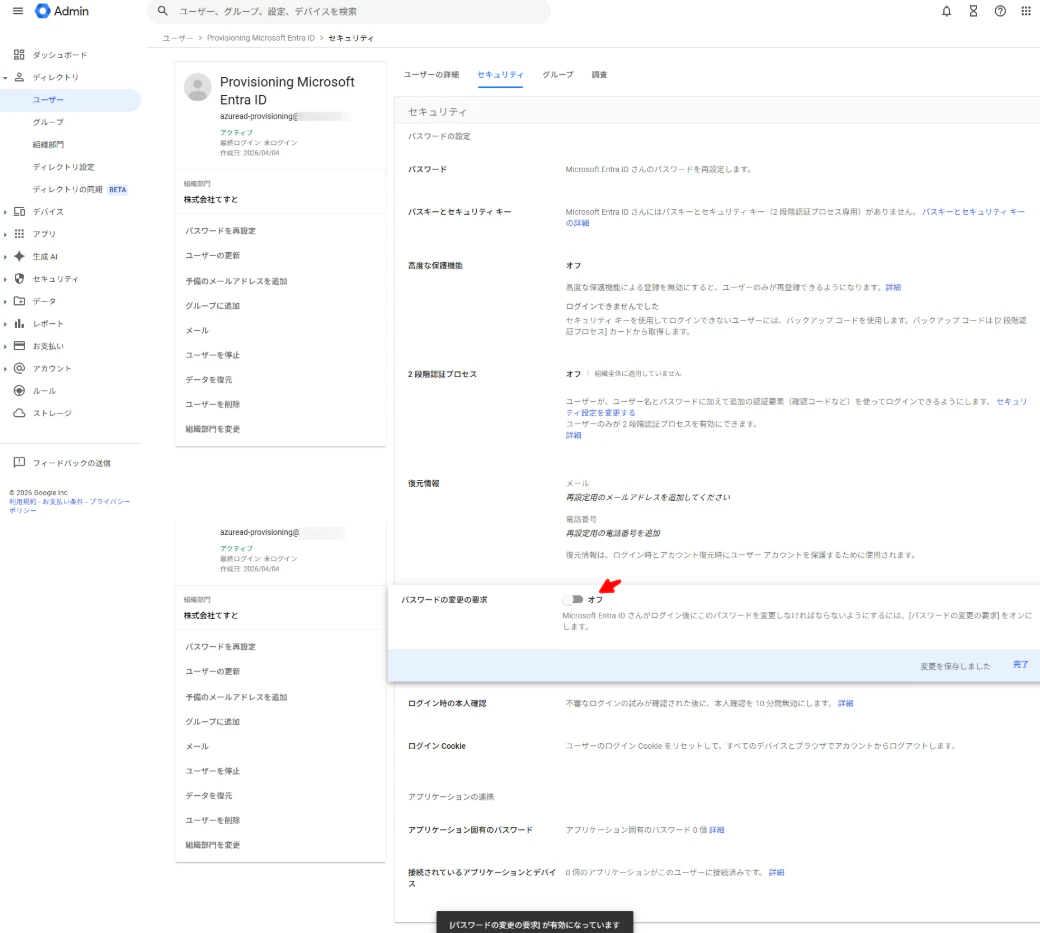This screenshot has width=1040, height=933.
Task: Switch to the 調査 tab
Action: coord(600,74)
